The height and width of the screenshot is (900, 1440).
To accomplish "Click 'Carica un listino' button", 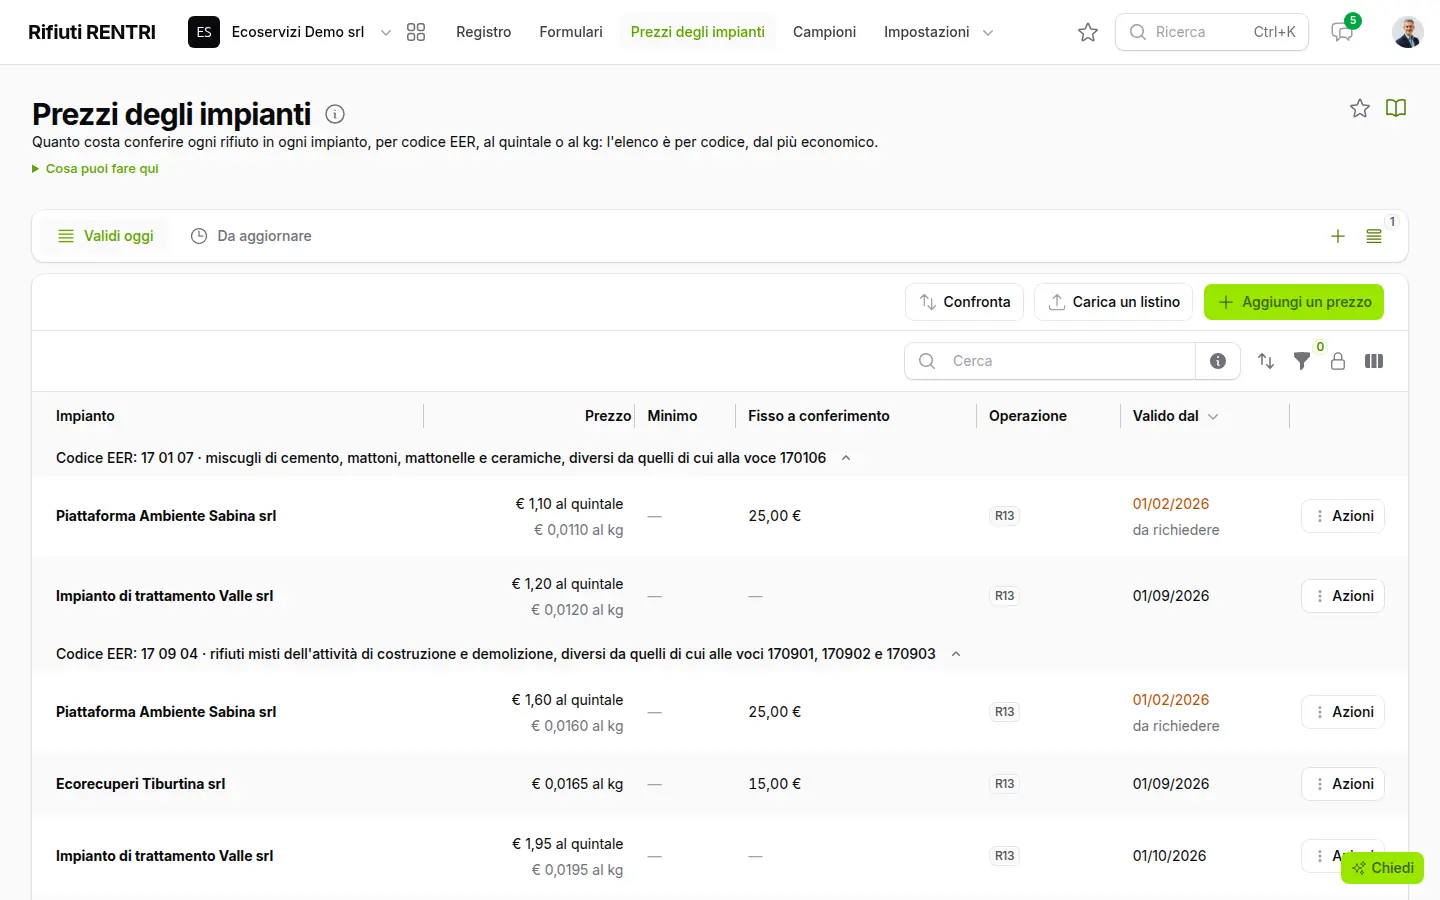I will click(x=1113, y=302).
